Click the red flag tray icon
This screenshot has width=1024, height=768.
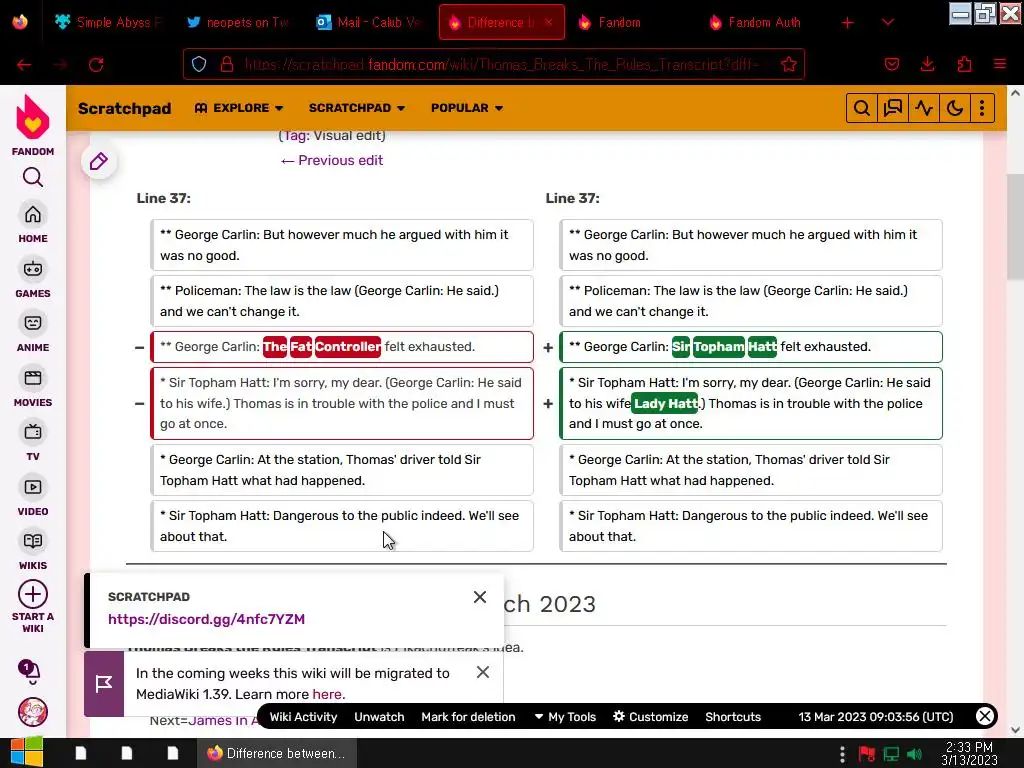click(867, 754)
